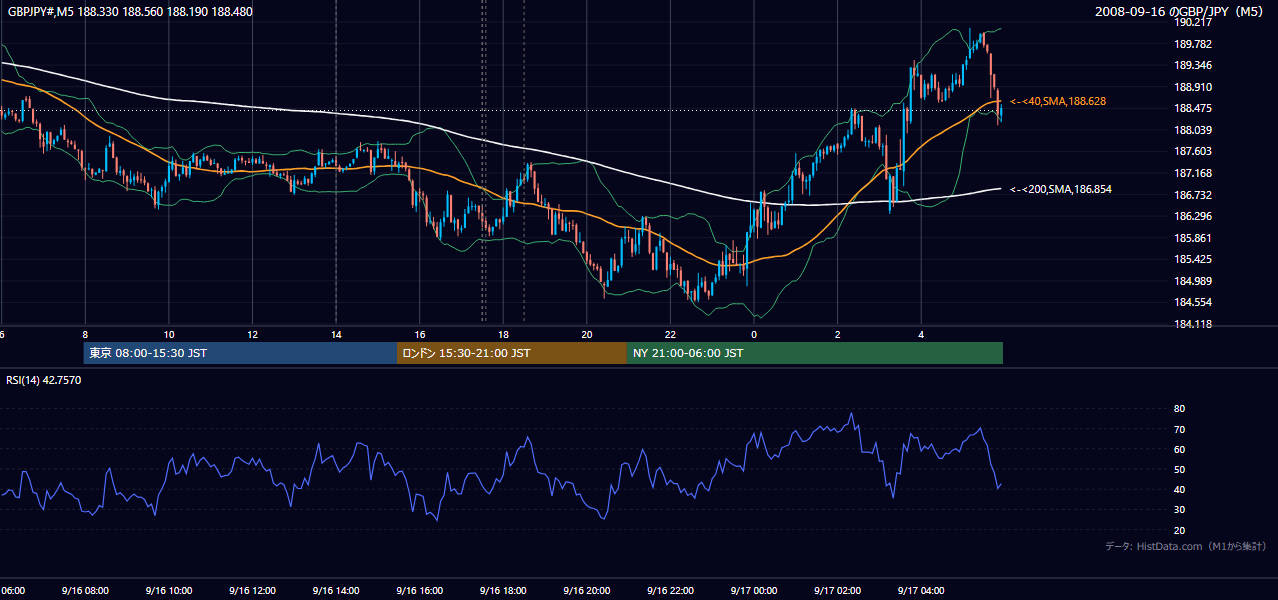Click midnight hour label 0 under price chart
The width and height of the screenshot is (1278, 600).
(754, 335)
